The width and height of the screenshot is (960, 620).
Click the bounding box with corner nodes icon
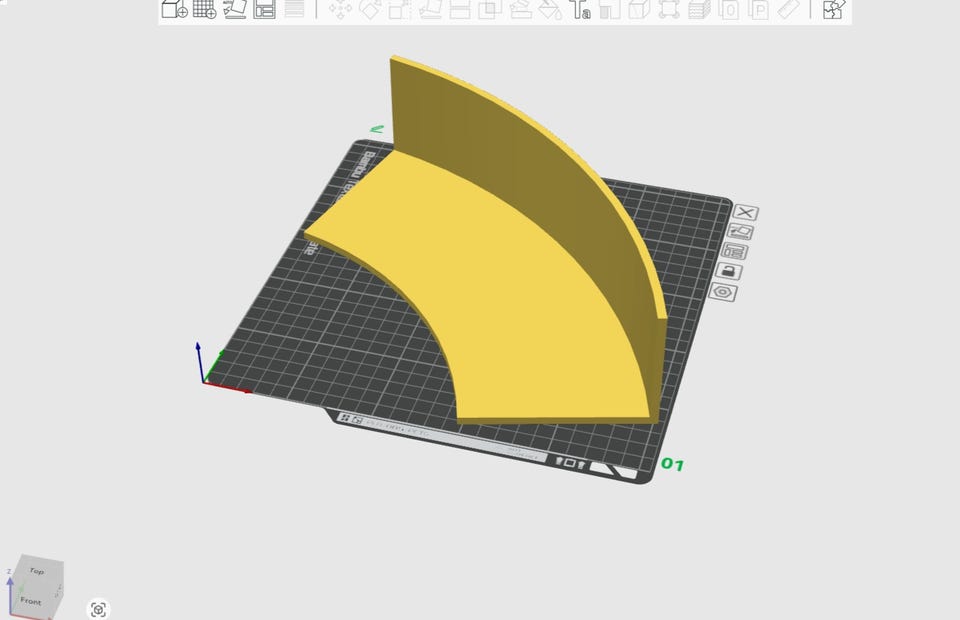coord(669,10)
